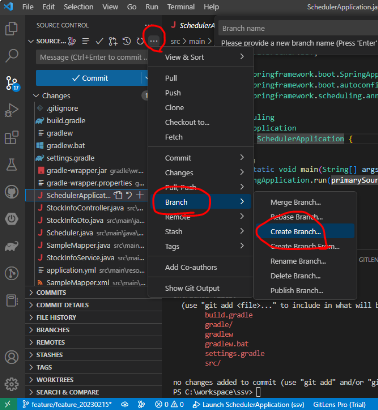
Task: Stage SchedulerApplication with the plus icon
Action: [140, 195]
